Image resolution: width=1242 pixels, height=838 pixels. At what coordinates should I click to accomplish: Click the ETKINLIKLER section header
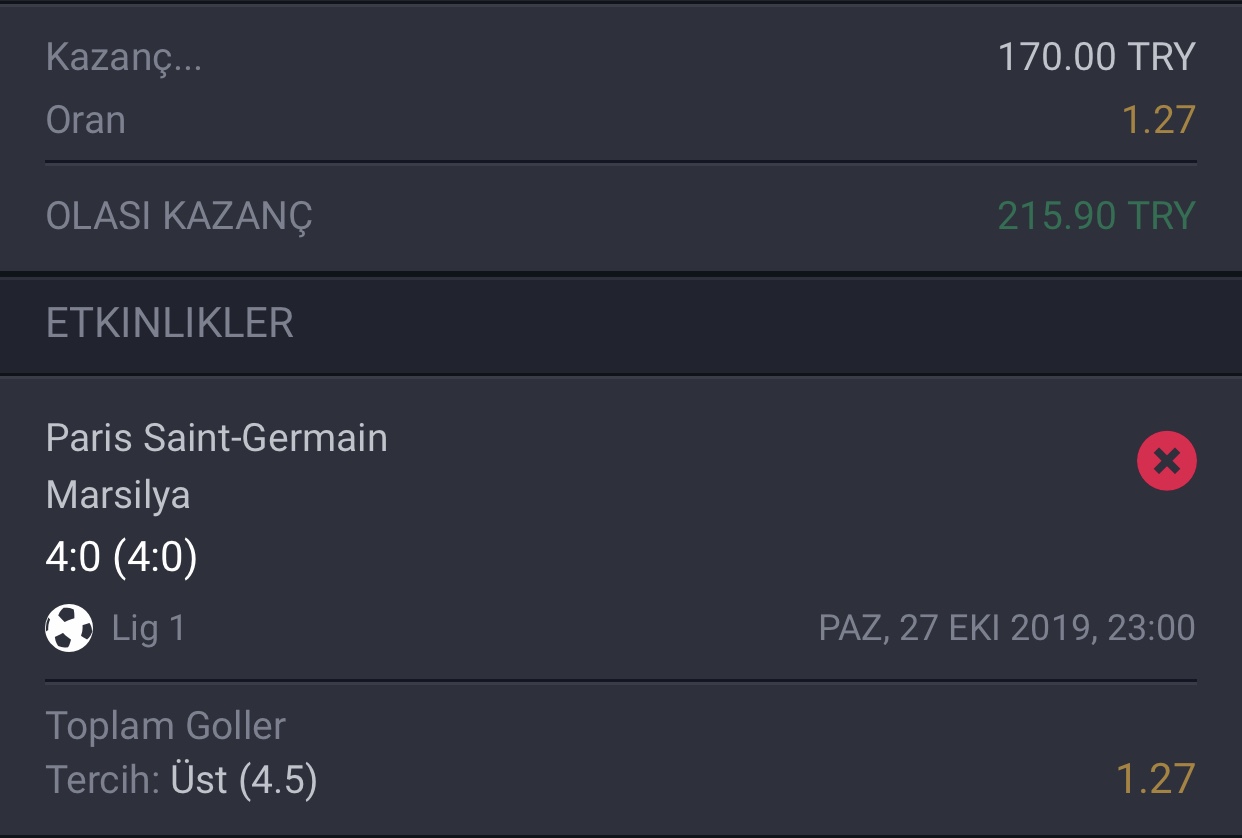point(170,324)
